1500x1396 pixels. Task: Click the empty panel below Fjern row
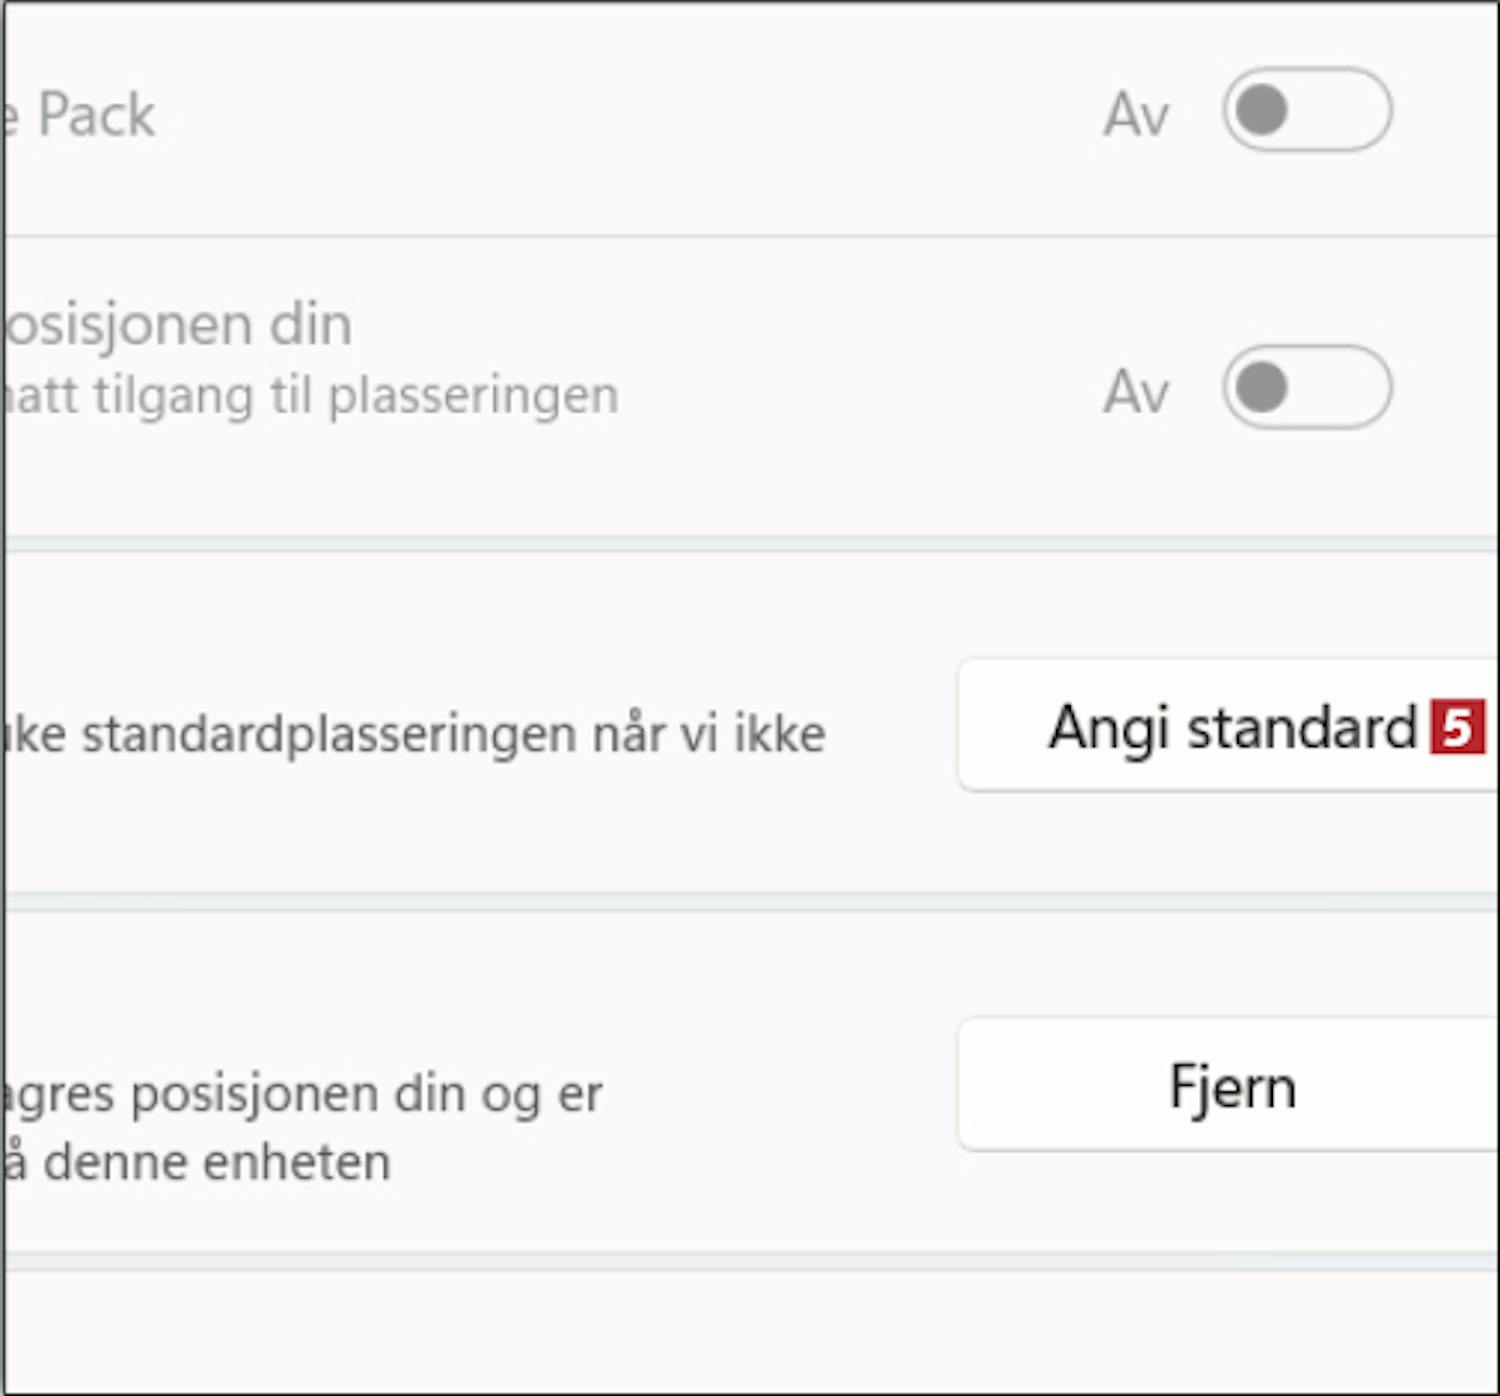click(x=750, y=1330)
